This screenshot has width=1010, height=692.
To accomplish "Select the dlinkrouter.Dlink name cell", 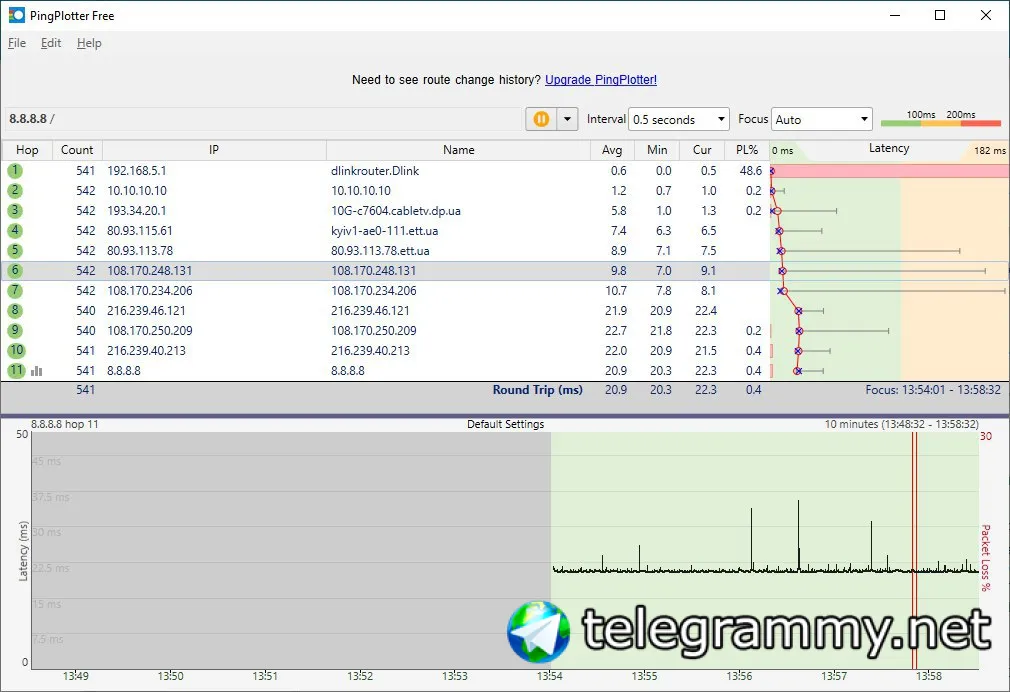I will [375, 171].
